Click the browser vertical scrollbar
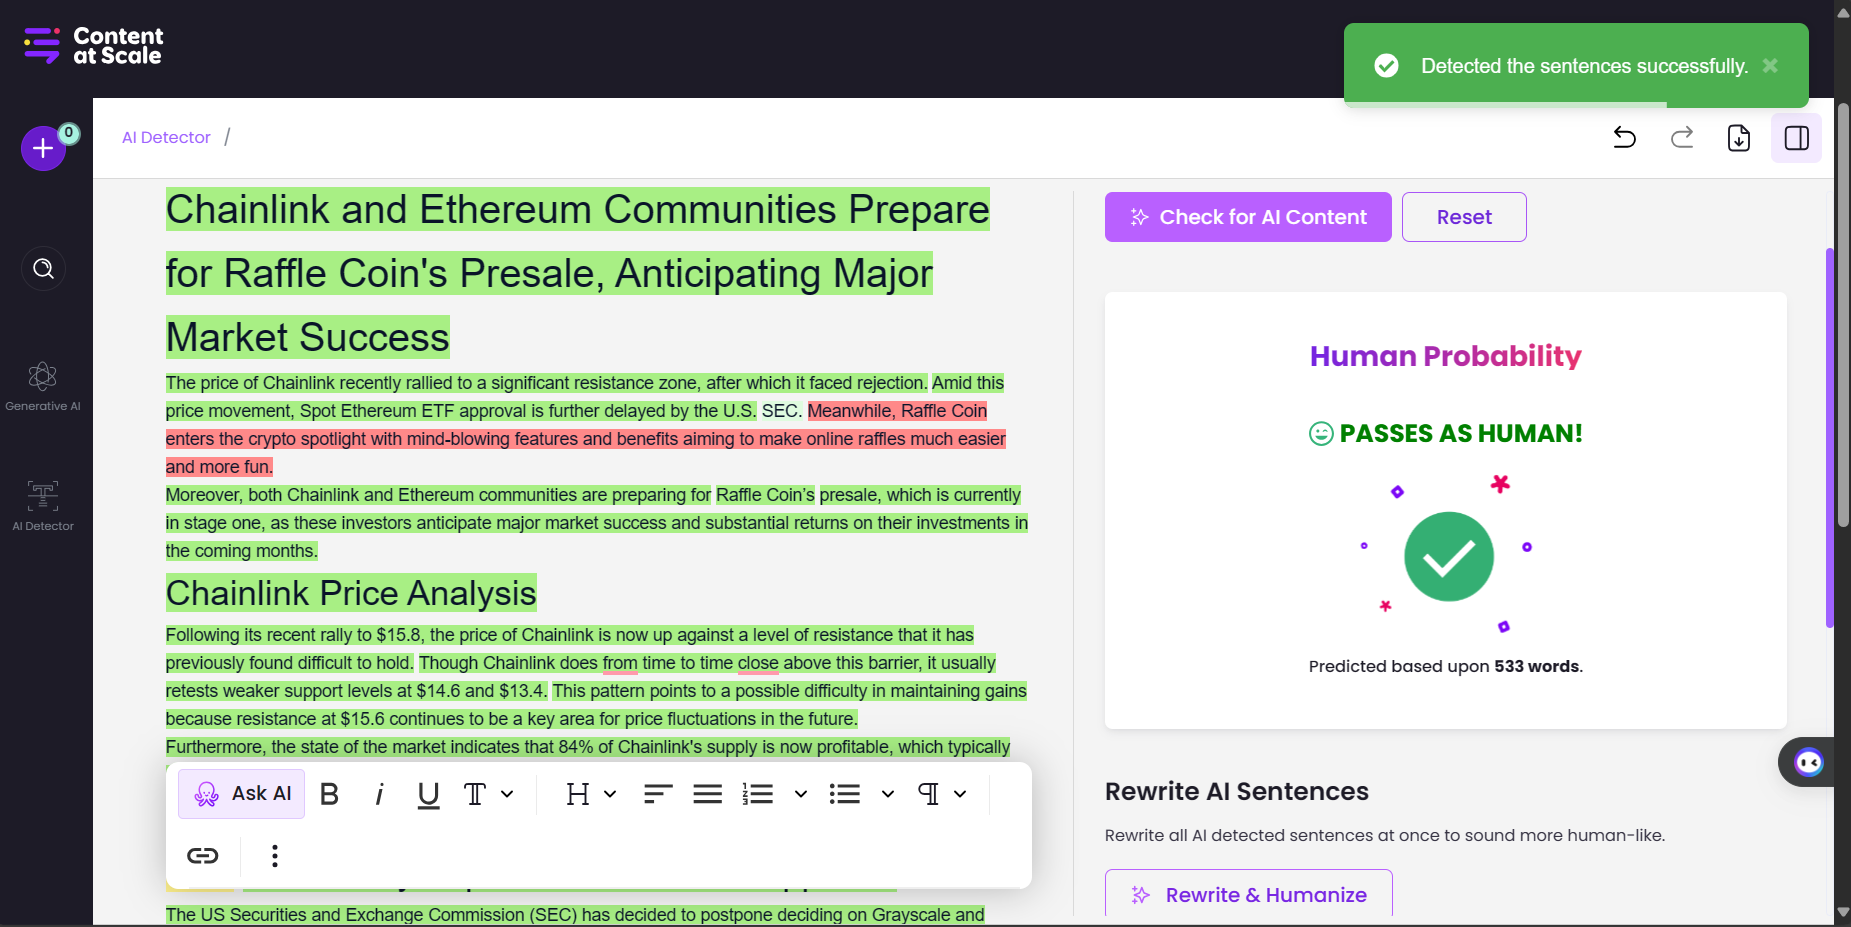The width and height of the screenshot is (1851, 927). [x=1843, y=314]
